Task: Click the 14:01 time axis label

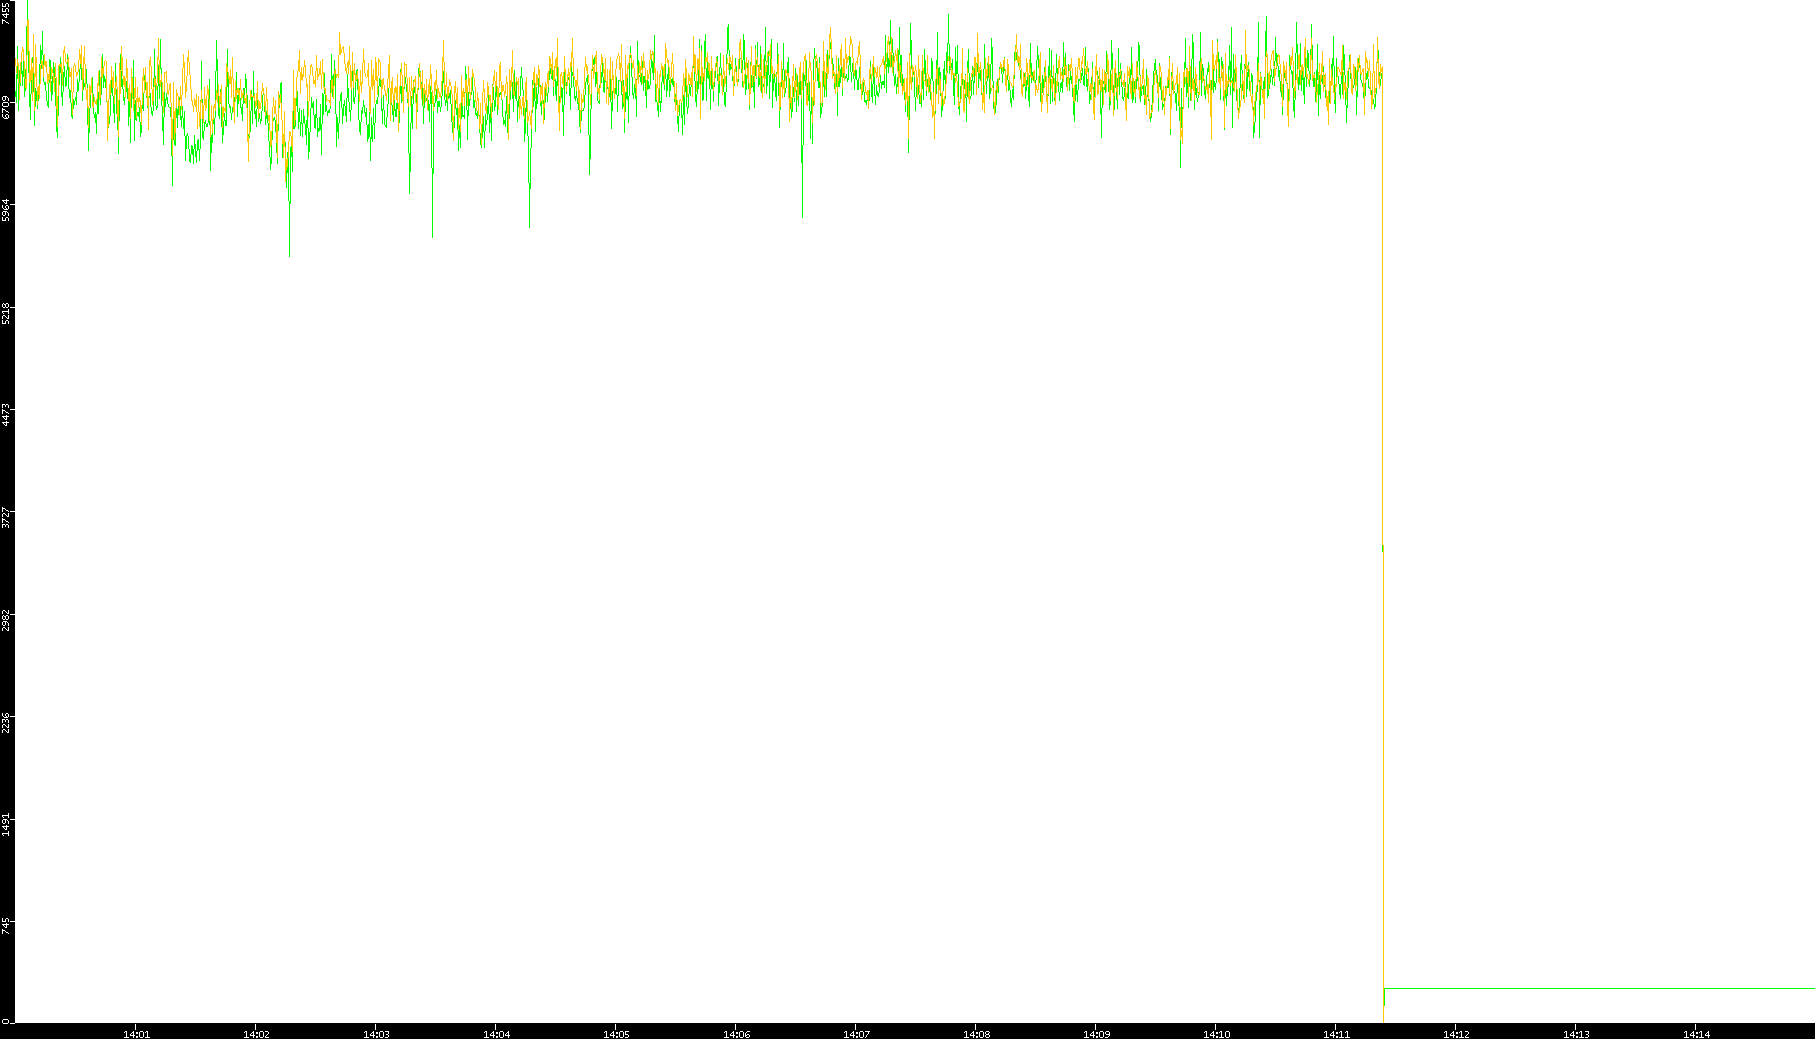Action: [136, 1033]
